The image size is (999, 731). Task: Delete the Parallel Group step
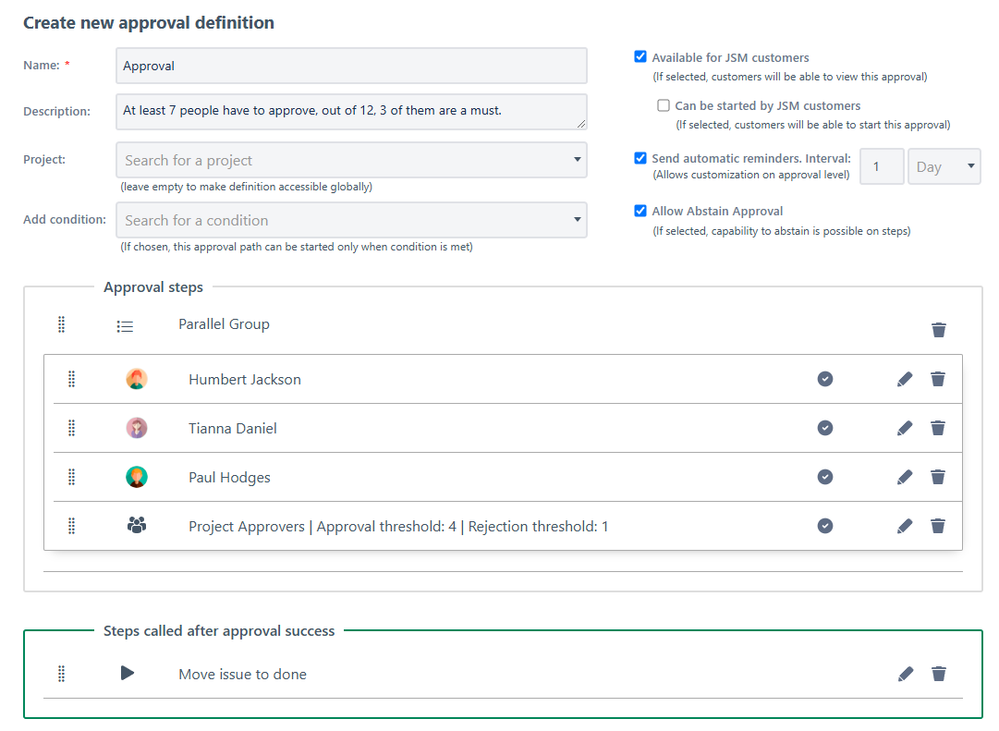point(938,329)
